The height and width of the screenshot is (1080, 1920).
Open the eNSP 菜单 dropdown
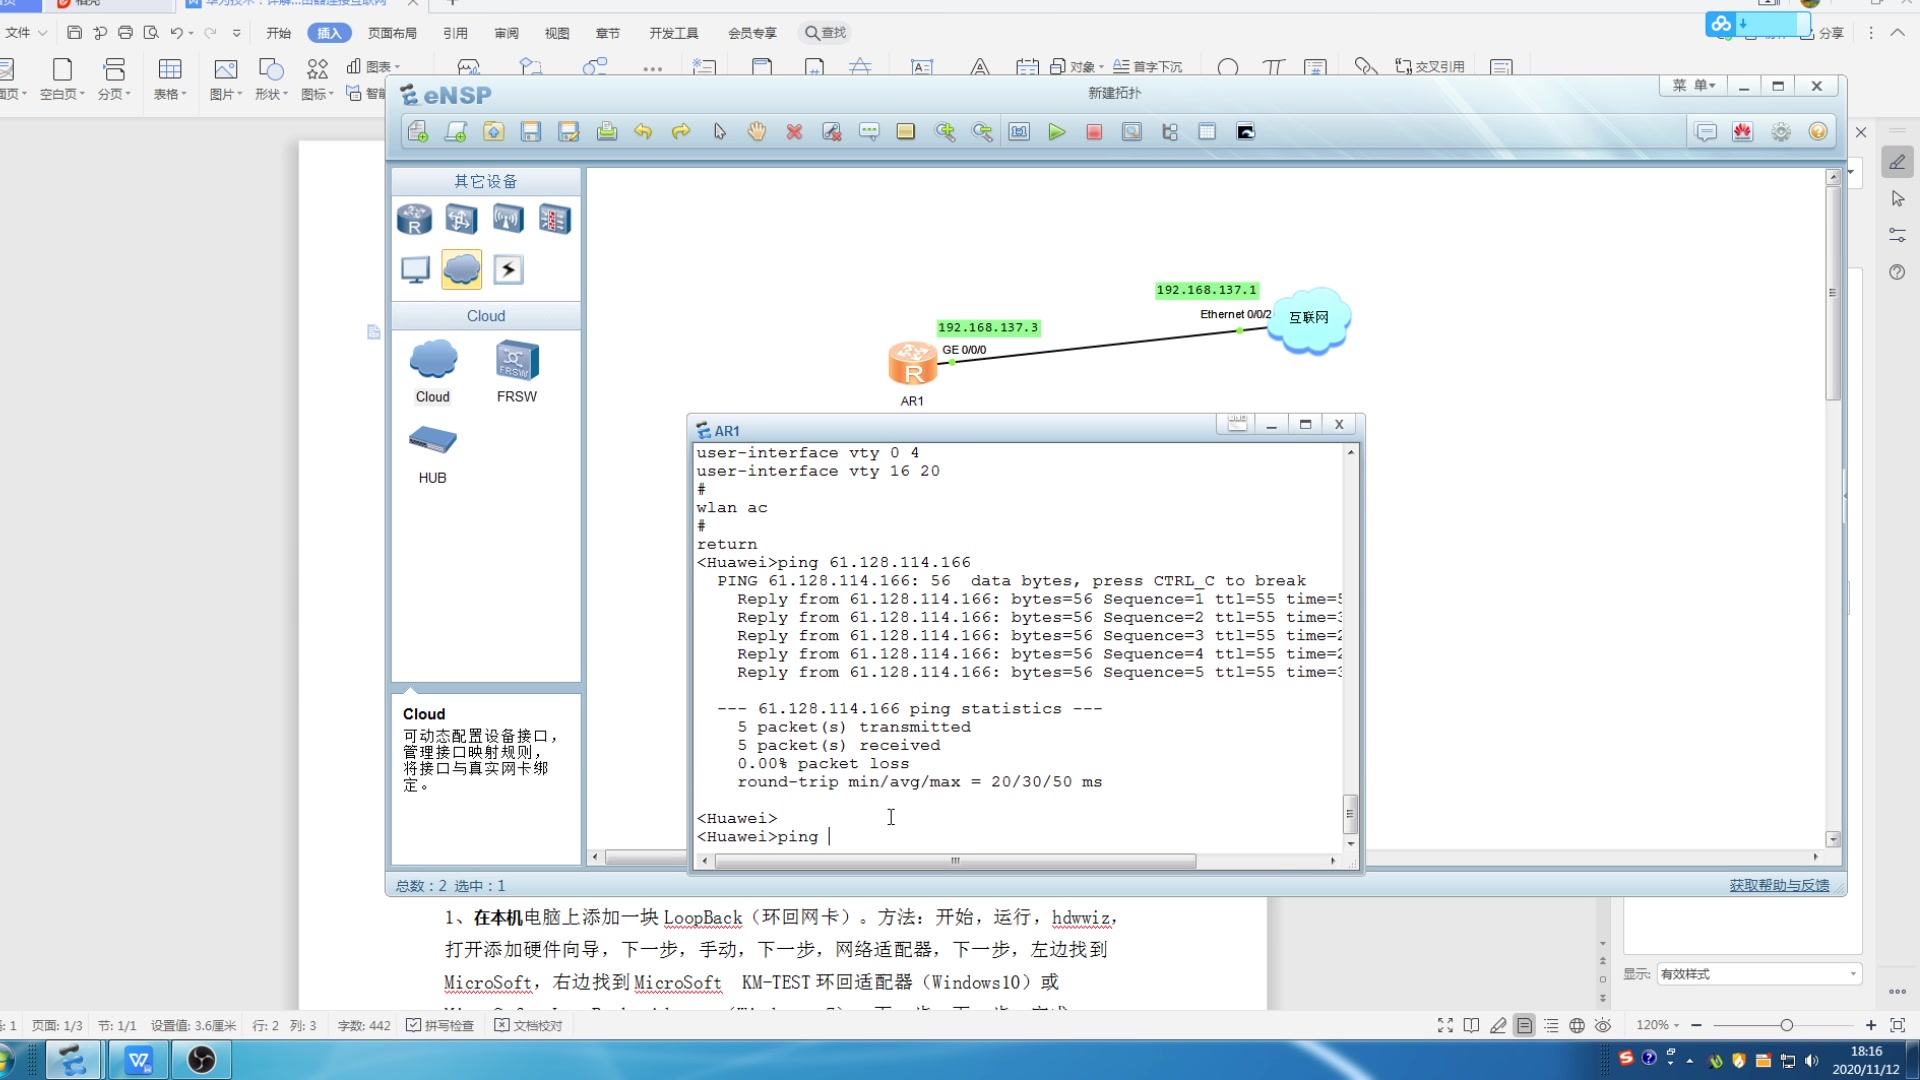coord(1693,86)
